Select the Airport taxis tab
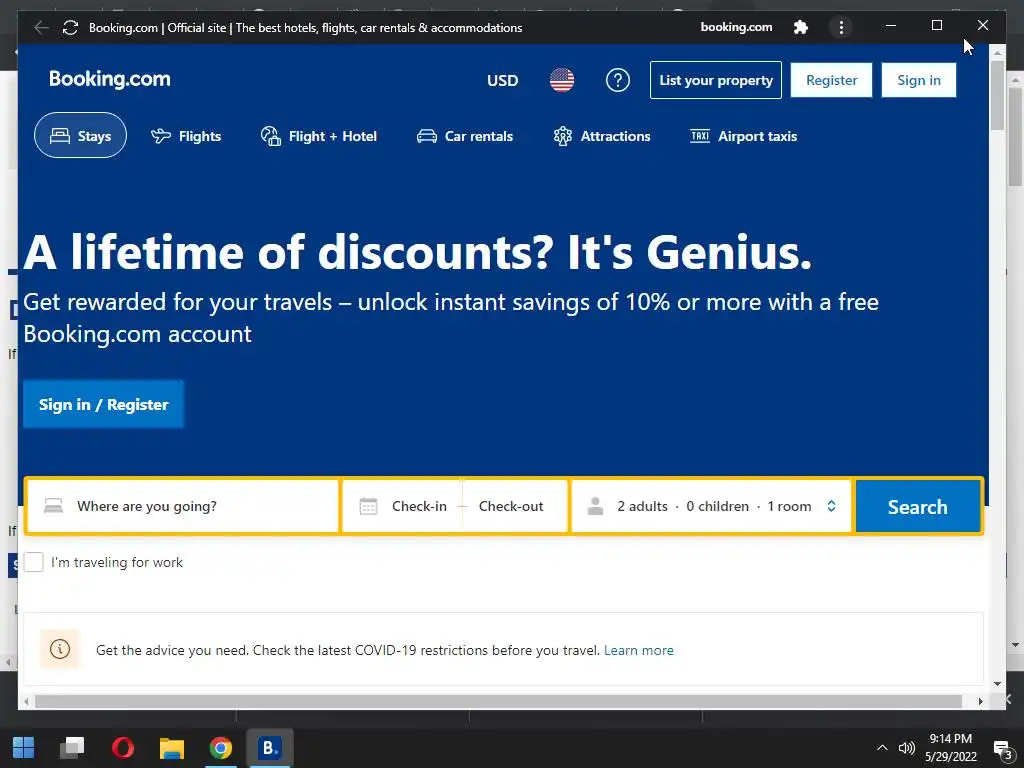 click(743, 136)
